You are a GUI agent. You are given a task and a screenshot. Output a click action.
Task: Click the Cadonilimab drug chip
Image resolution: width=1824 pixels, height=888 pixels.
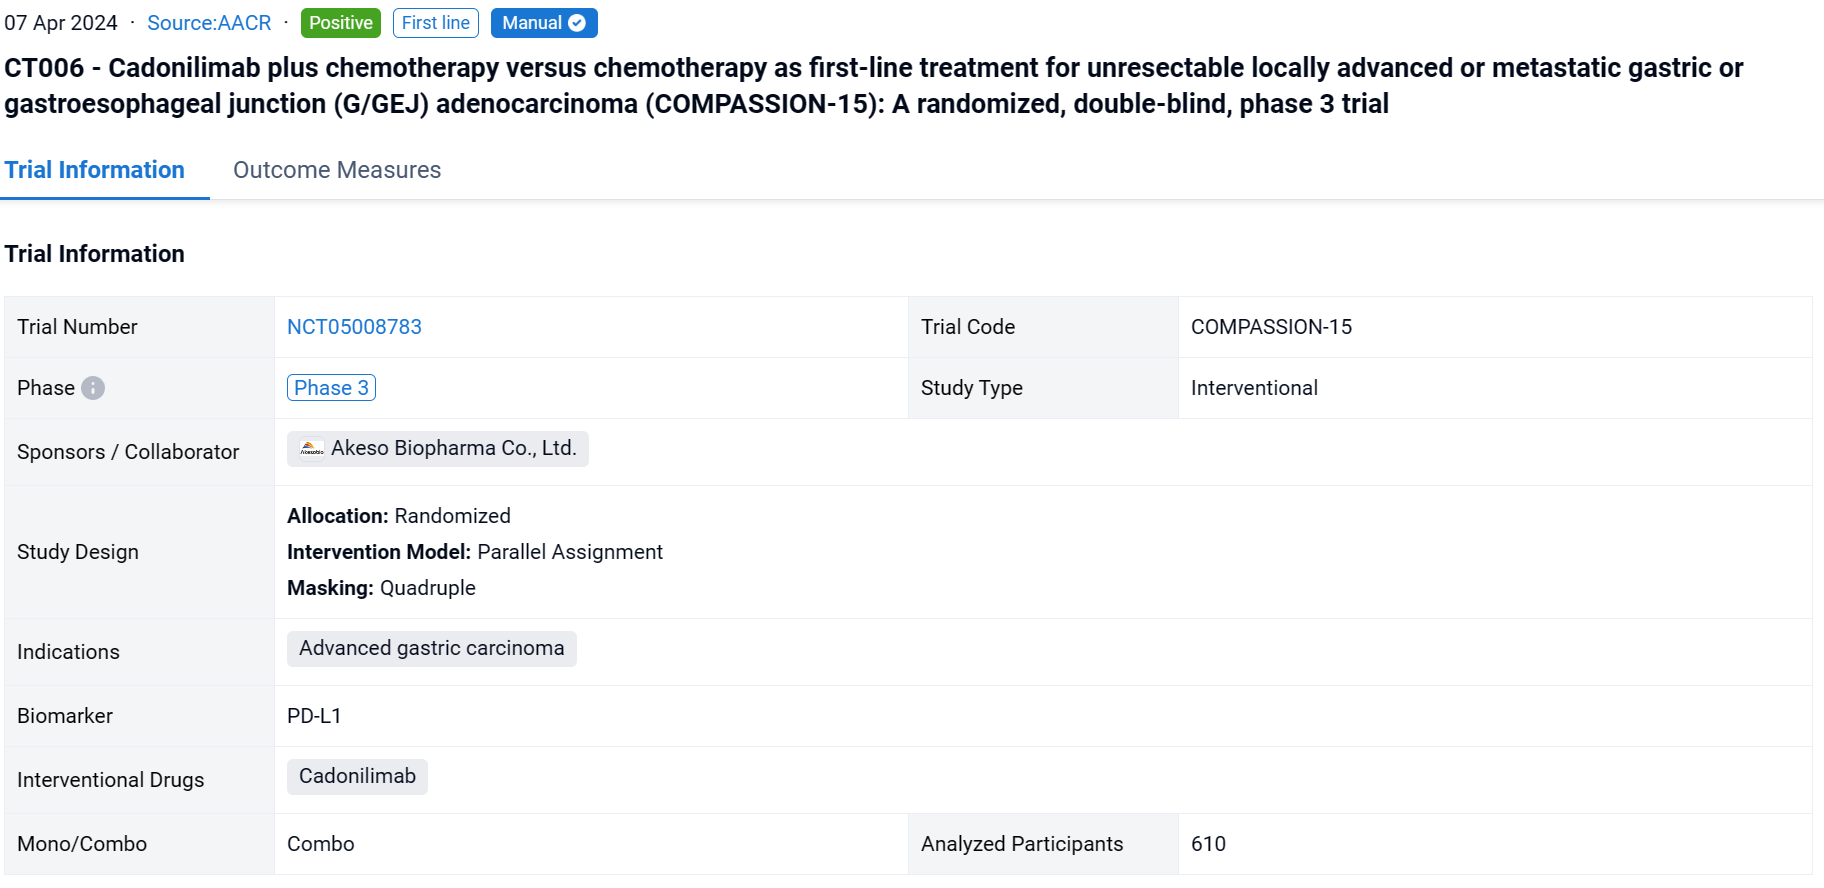coord(357,777)
